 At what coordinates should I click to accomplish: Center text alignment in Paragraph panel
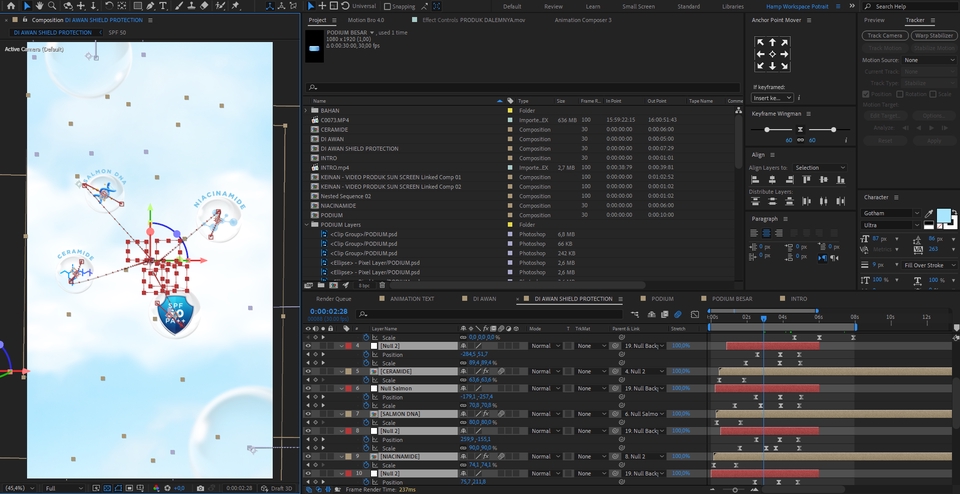click(x=767, y=233)
